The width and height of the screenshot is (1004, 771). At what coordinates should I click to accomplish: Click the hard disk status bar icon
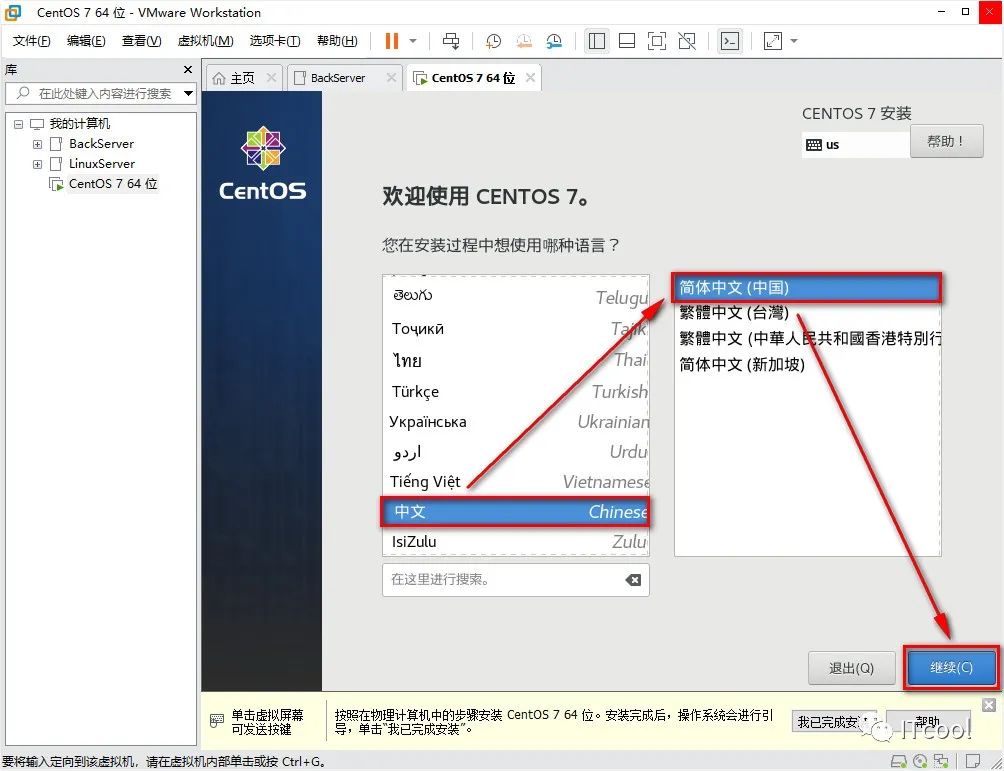pos(899,761)
